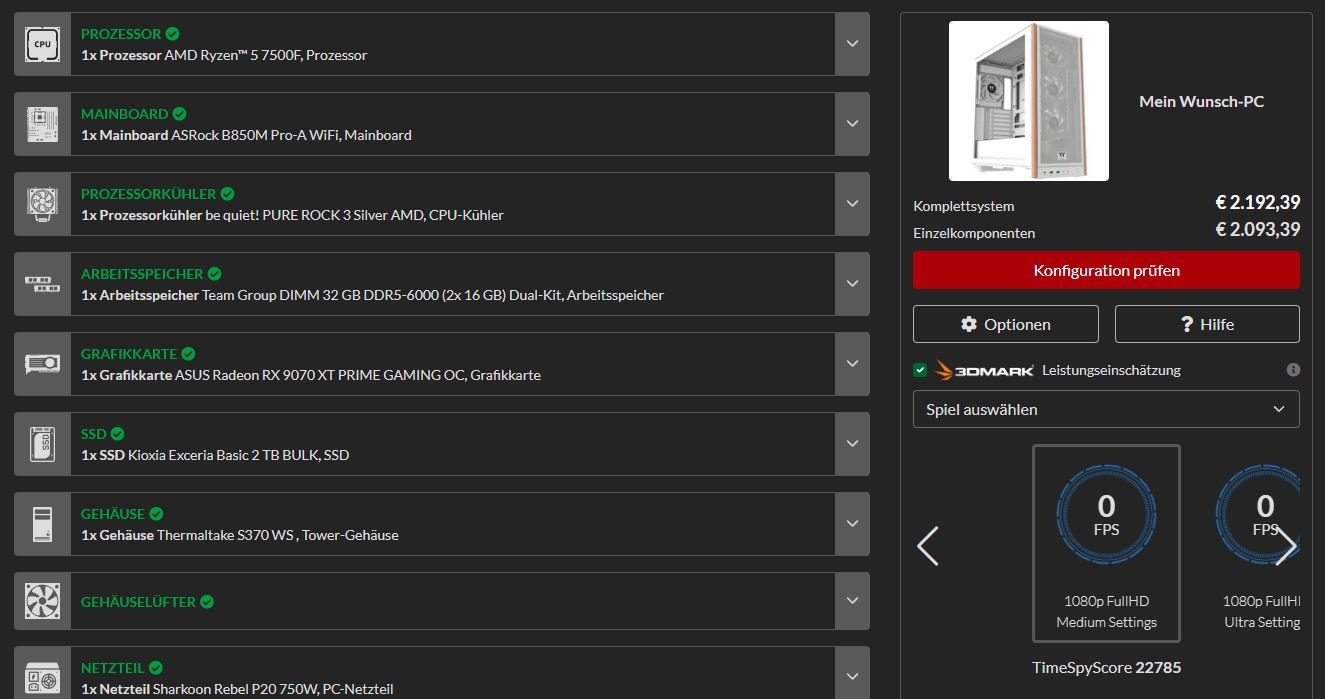Screen dimensions: 1325x699
Task: Click the fan icon in the Gehäuselüfter row
Action: pyautogui.click(x=42, y=601)
